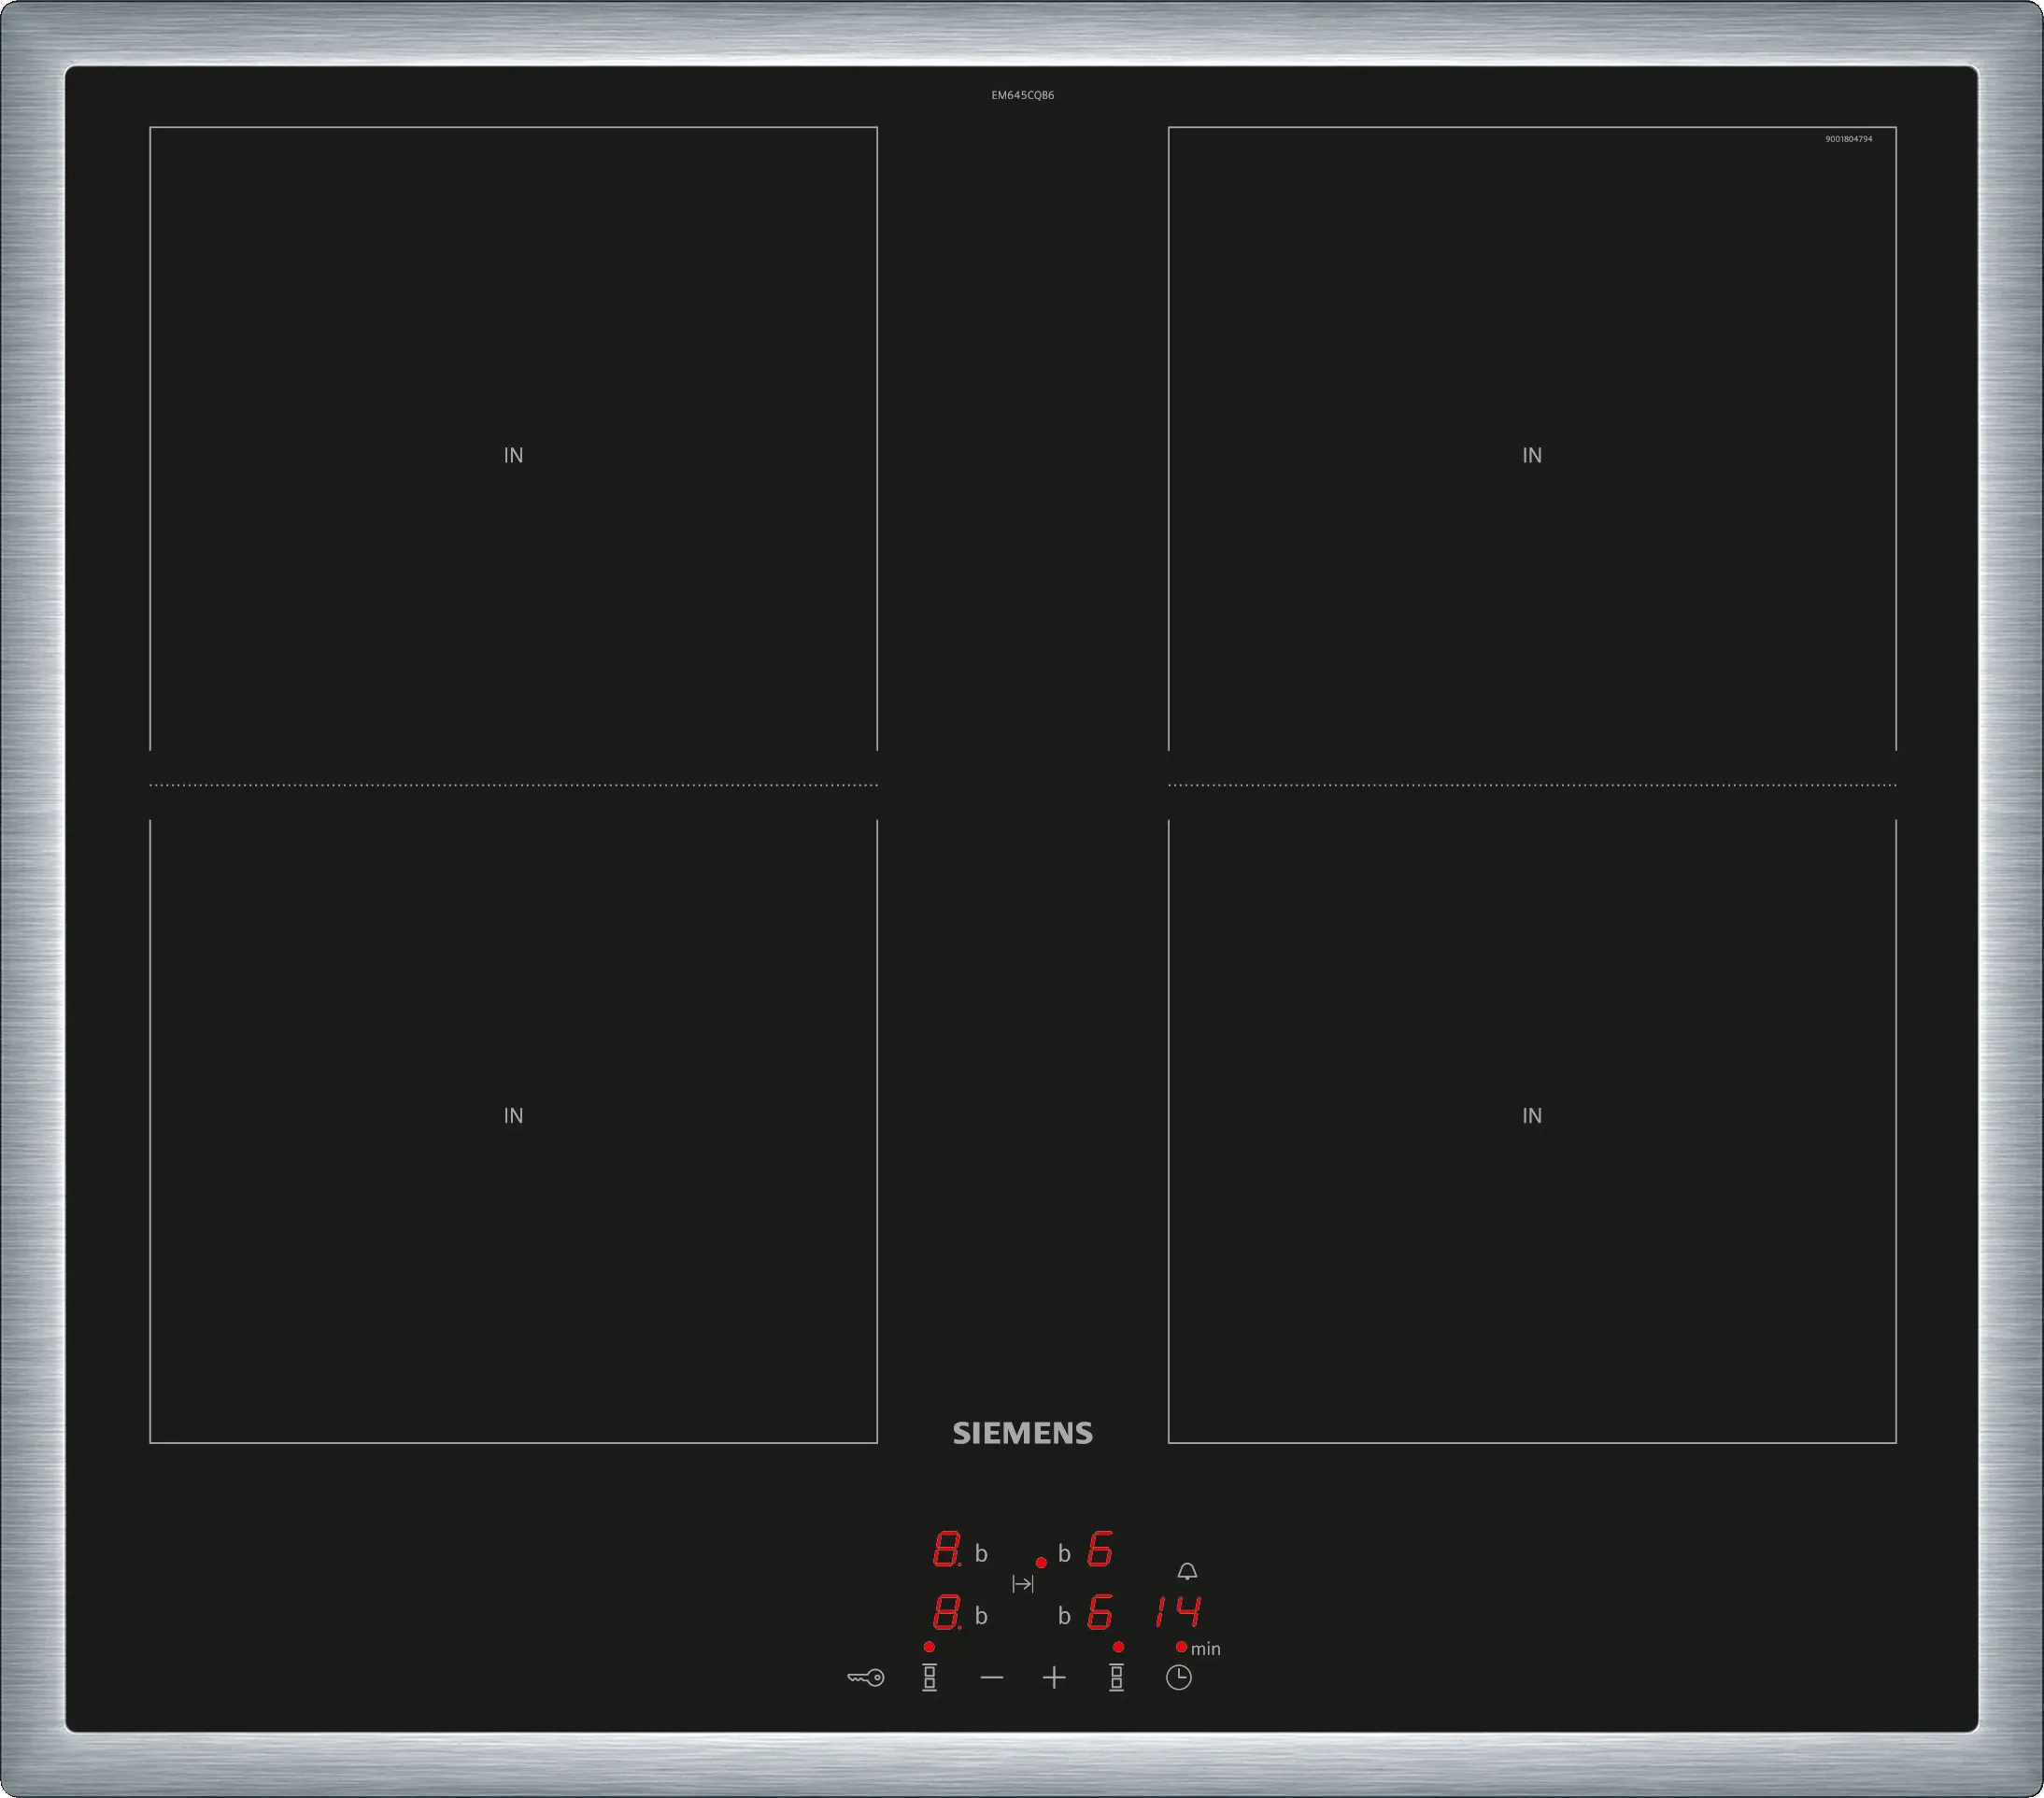2044x1798 pixels.
Task: Select the rear right power display
Action: (1099, 1550)
